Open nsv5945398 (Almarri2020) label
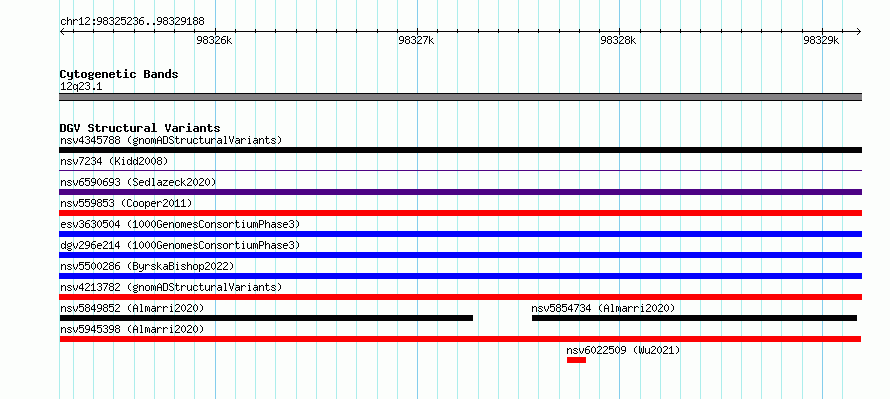Image resolution: width=890 pixels, height=399 pixels. click(x=132, y=329)
